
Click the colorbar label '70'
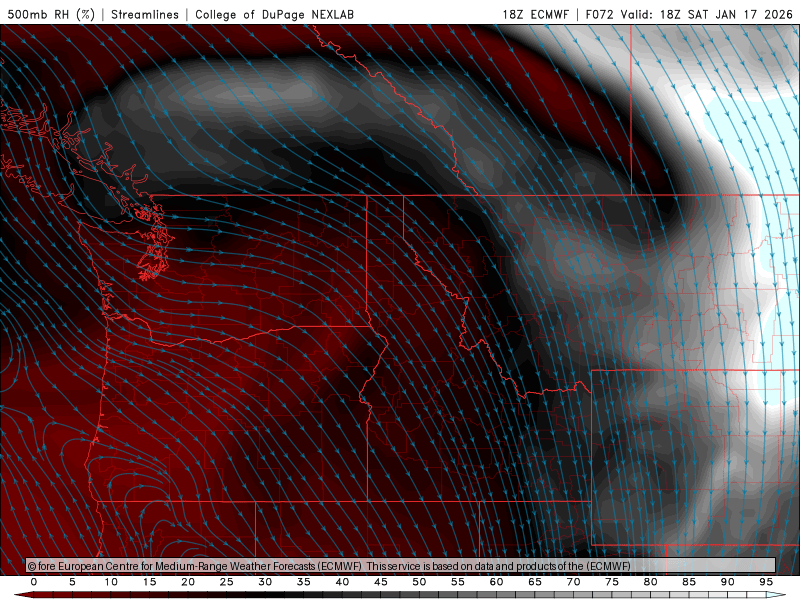click(x=573, y=582)
